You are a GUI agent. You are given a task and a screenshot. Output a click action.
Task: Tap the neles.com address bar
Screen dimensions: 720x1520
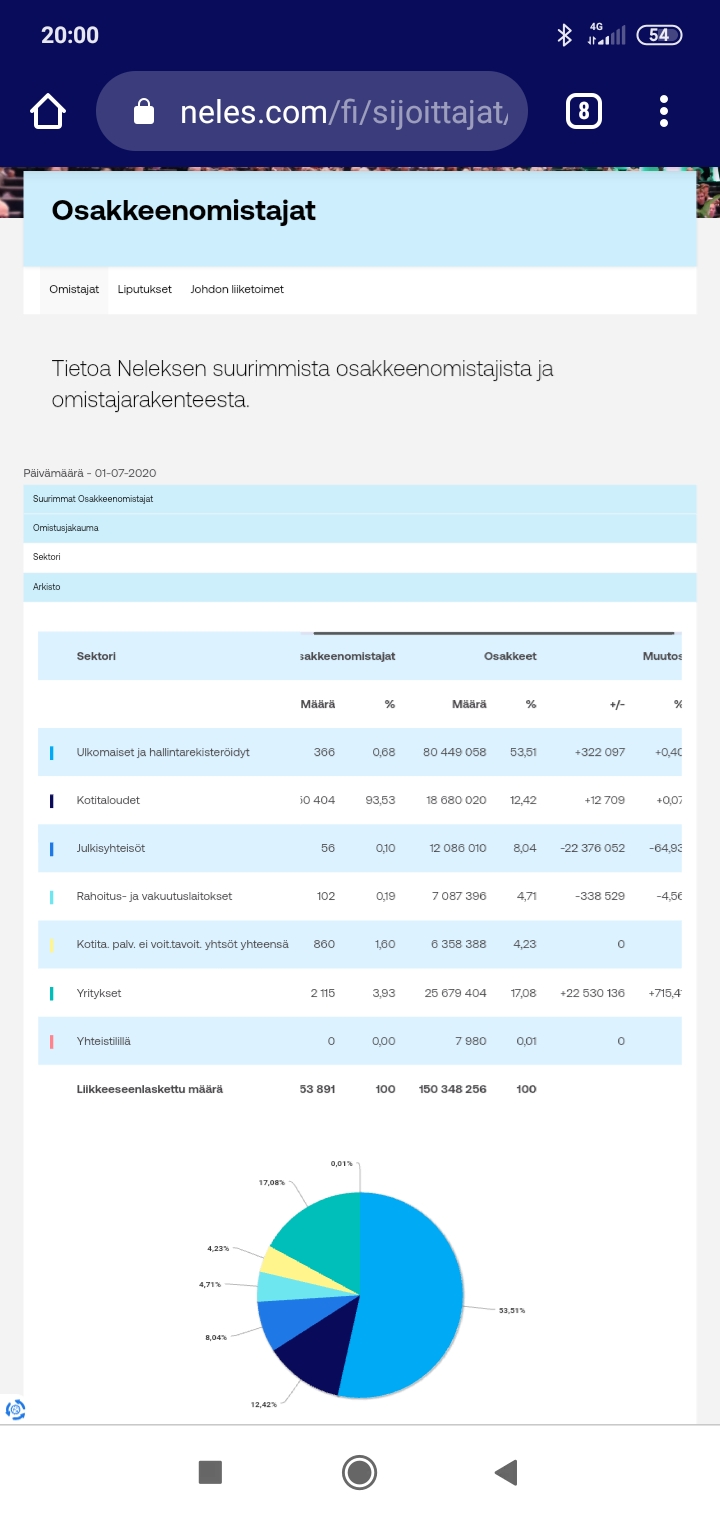[340, 112]
